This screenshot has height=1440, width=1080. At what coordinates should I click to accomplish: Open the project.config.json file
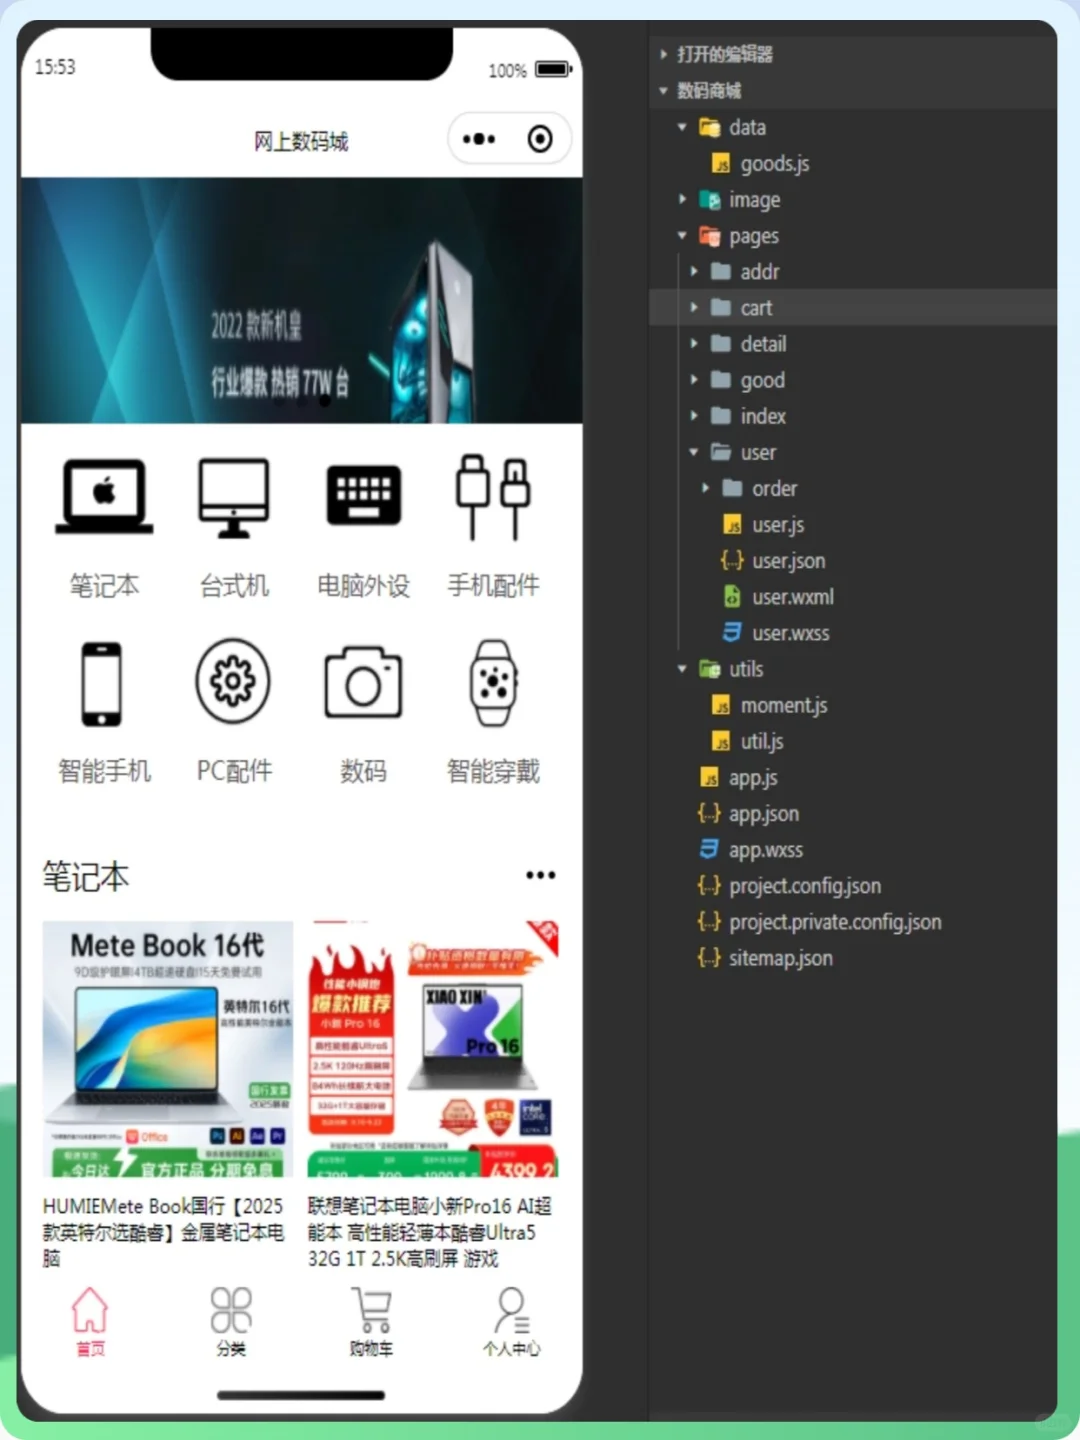pos(804,885)
